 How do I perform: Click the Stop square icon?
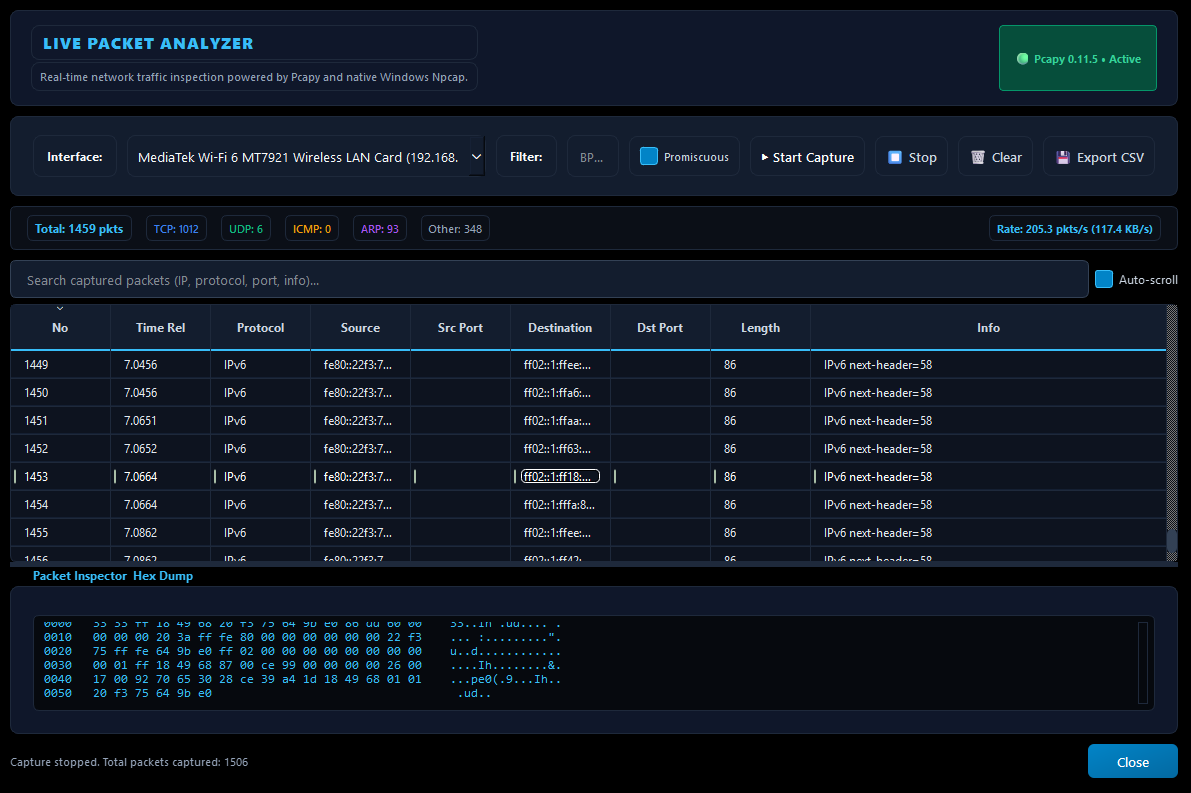pyautogui.click(x=895, y=157)
